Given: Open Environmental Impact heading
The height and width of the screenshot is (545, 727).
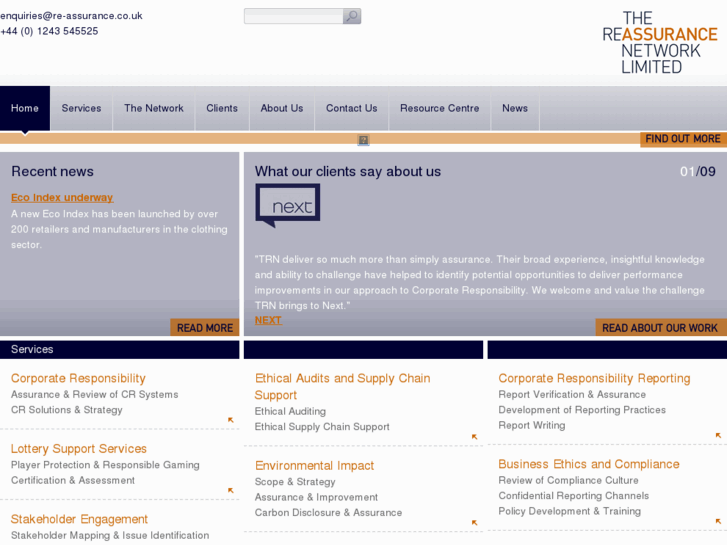Looking at the screenshot, I should (x=314, y=466).
